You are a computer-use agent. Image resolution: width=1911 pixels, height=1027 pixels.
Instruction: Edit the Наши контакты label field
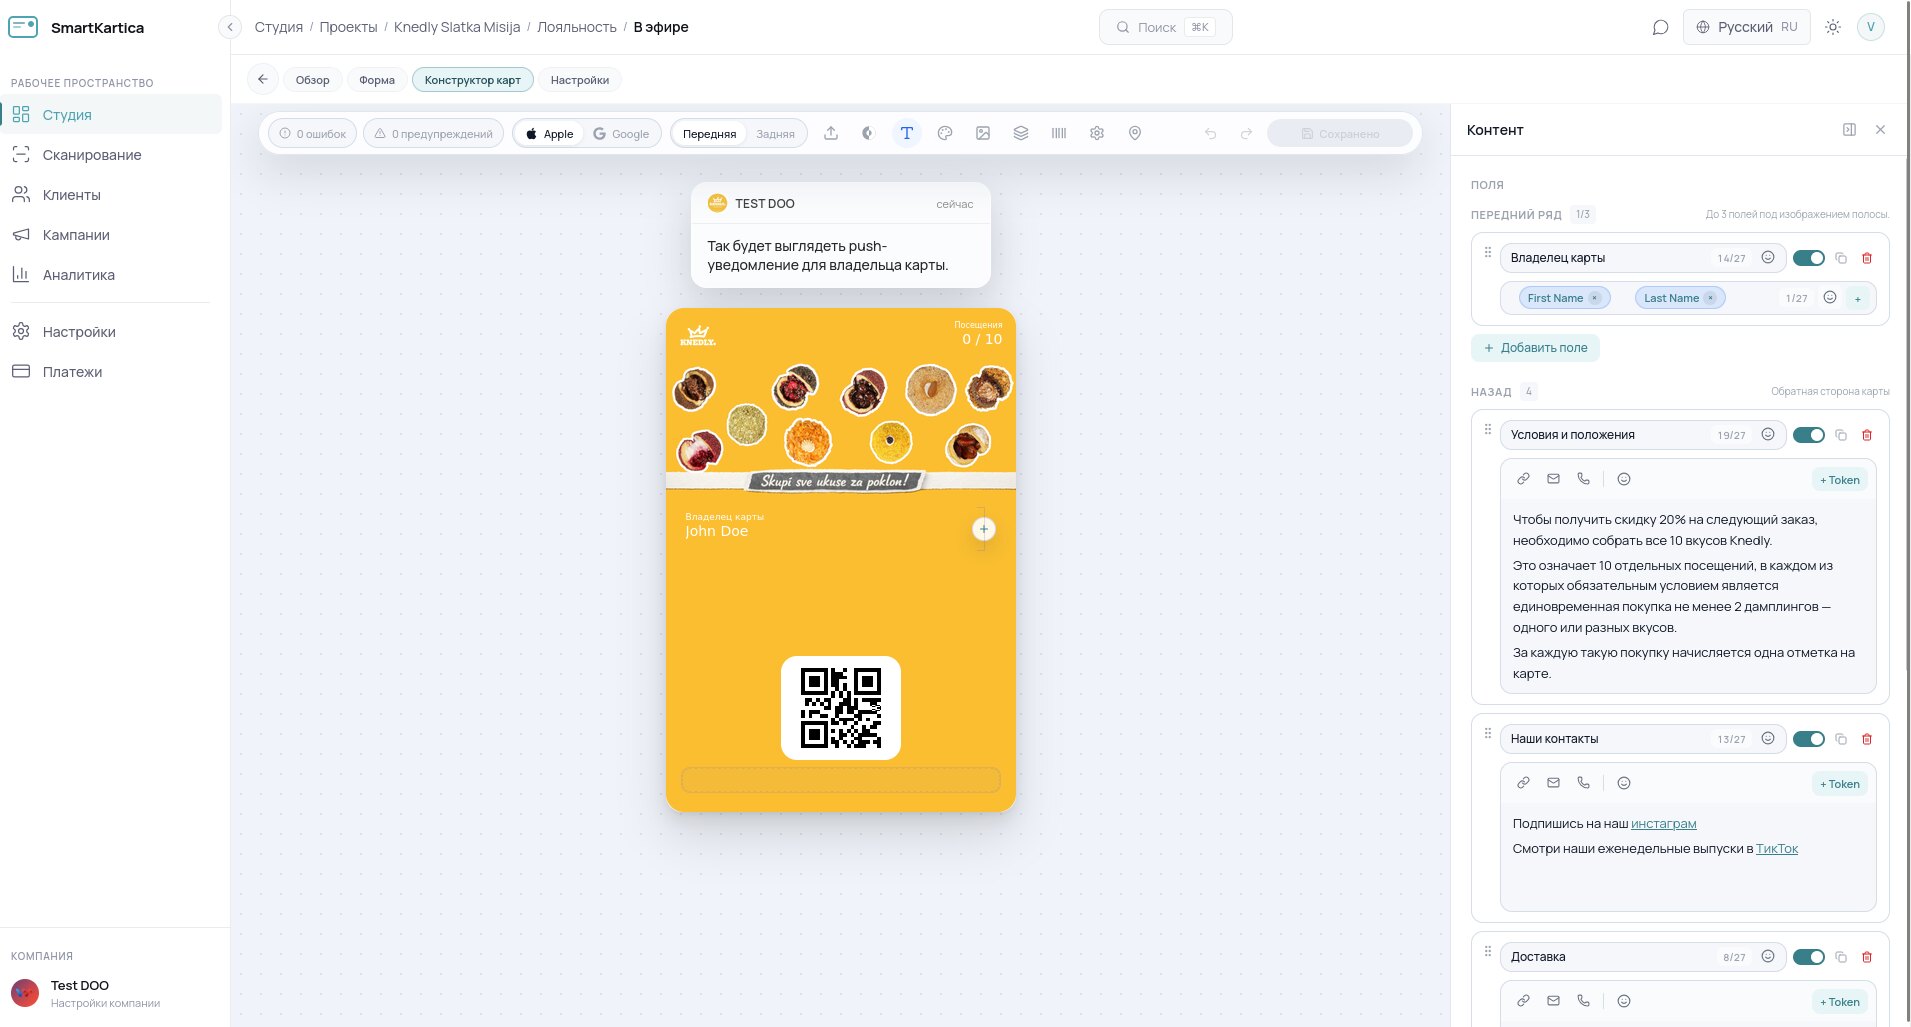click(1643, 739)
